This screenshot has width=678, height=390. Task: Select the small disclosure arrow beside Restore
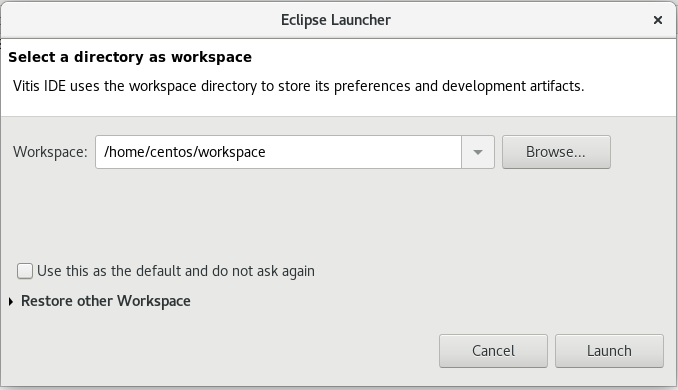(11, 301)
